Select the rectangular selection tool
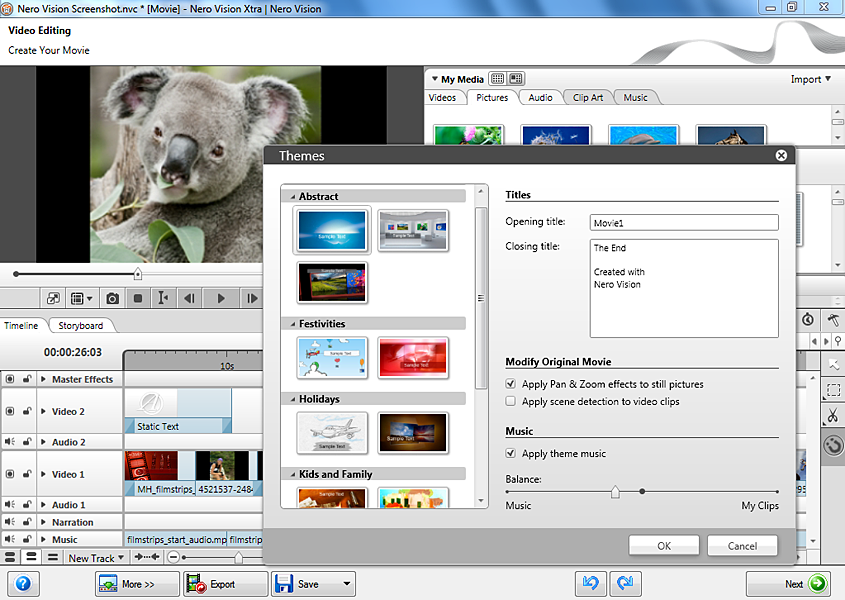 pos(834,391)
